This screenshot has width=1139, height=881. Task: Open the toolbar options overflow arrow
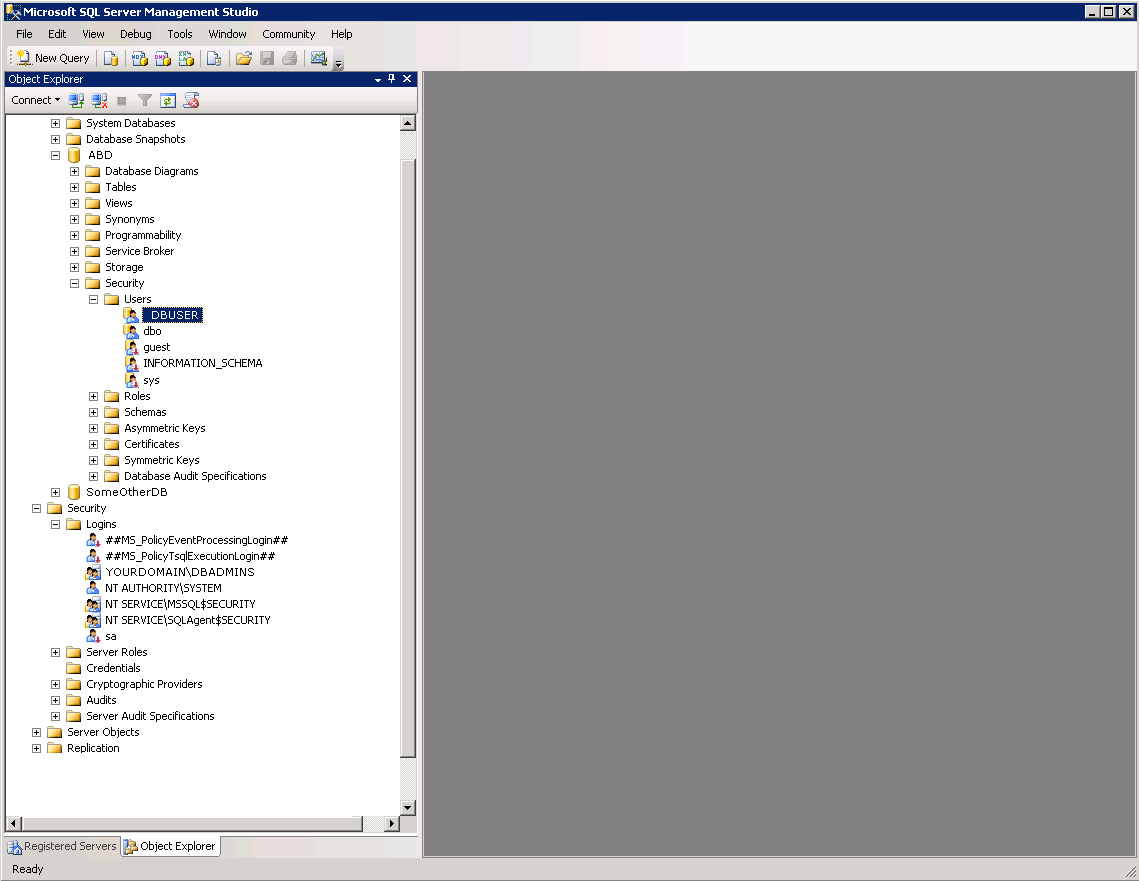click(339, 62)
